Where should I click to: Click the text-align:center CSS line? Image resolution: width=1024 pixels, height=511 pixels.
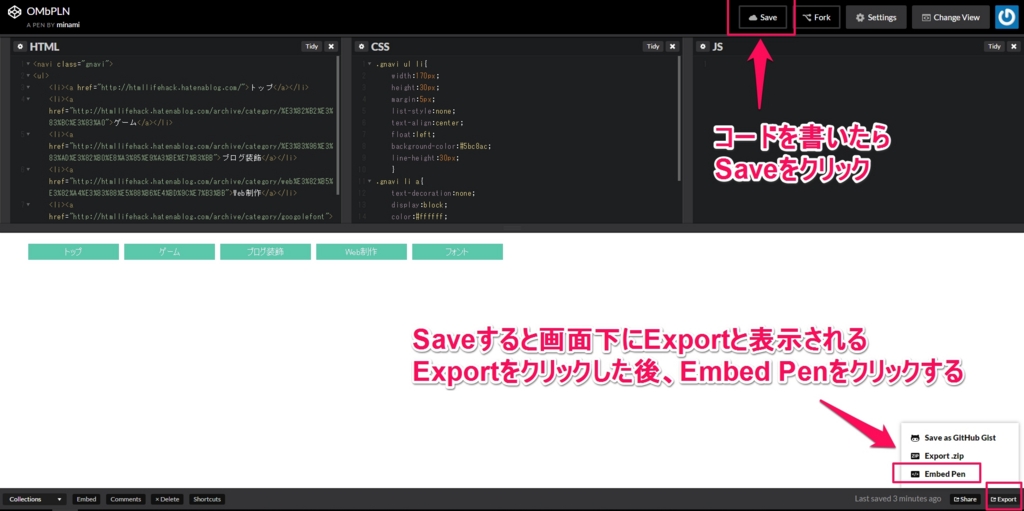tap(426, 123)
